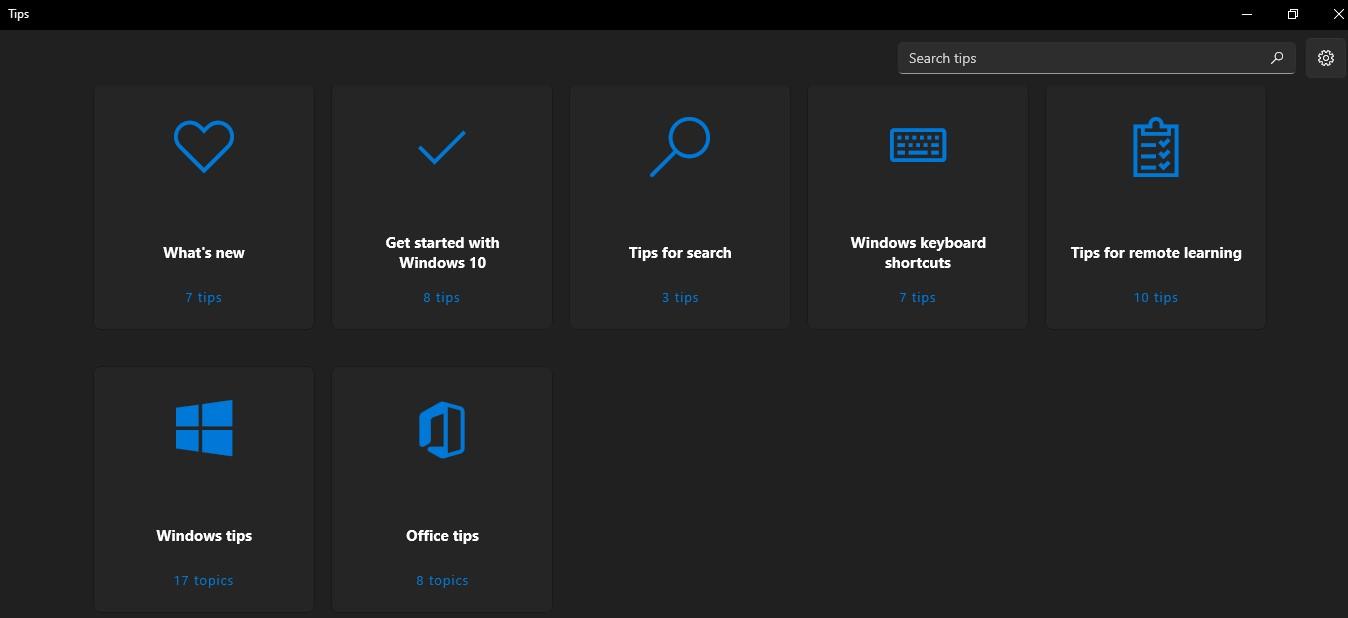Open the "What's new" title
Screen dimensions: 1348x618
(204, 253)
